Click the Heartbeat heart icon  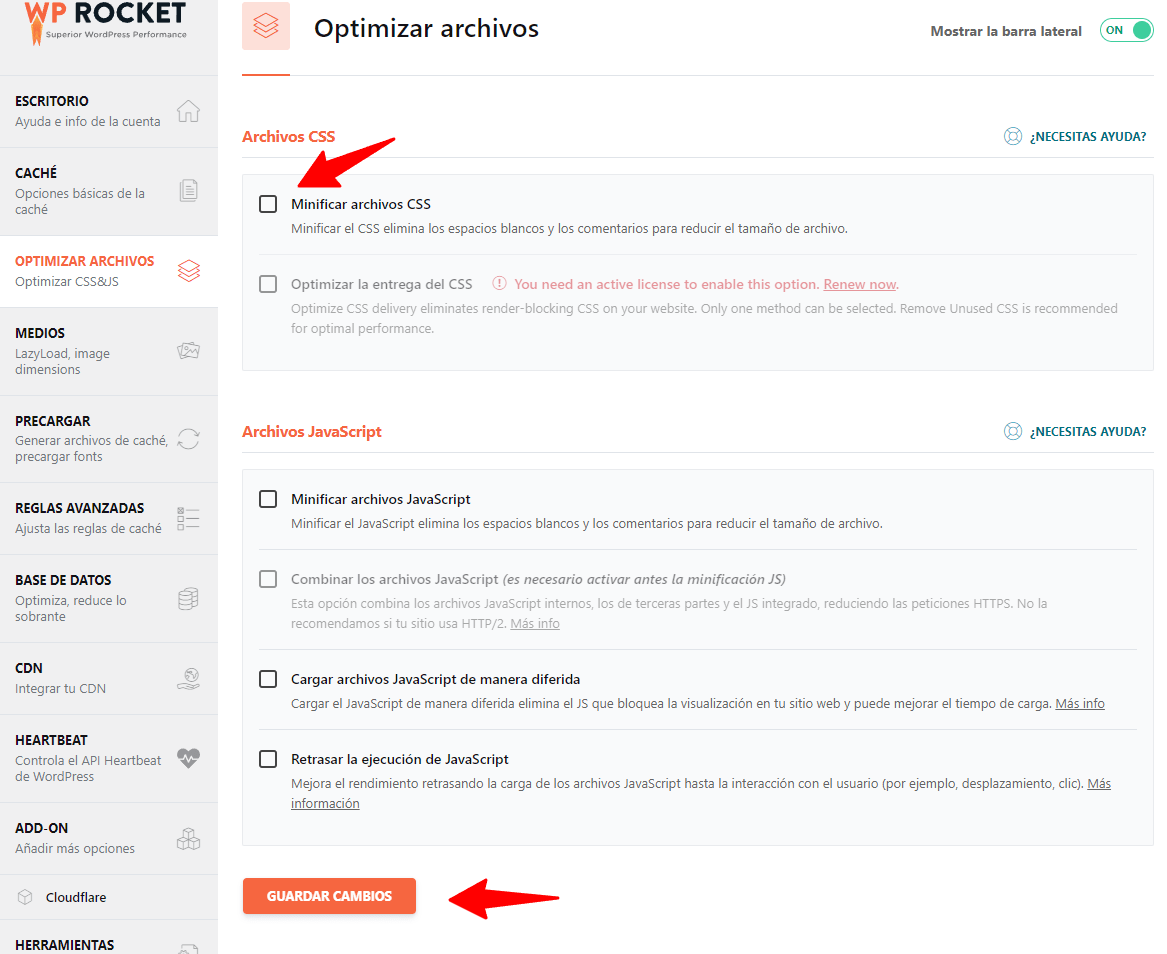tap(188, 758)
